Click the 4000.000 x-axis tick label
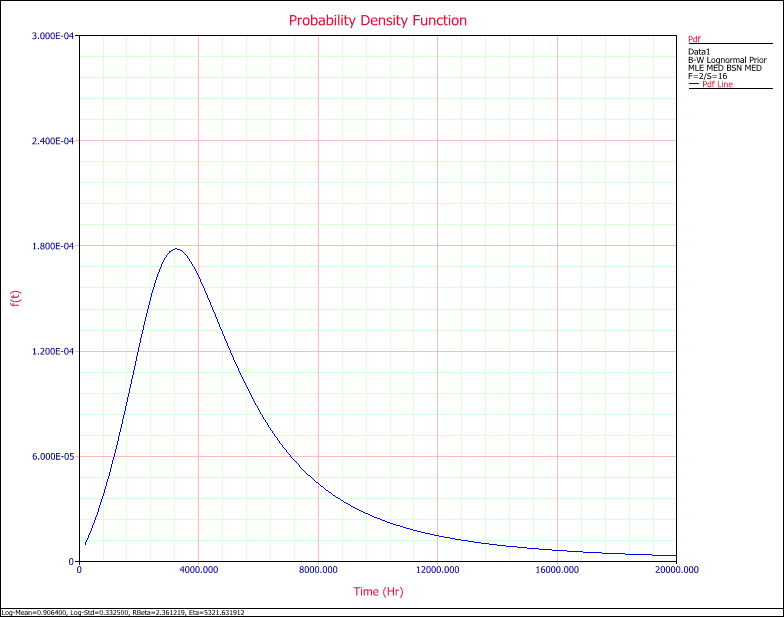Image resolution: width=784 pixels, height=617 pixels. (x=198, y=571)
